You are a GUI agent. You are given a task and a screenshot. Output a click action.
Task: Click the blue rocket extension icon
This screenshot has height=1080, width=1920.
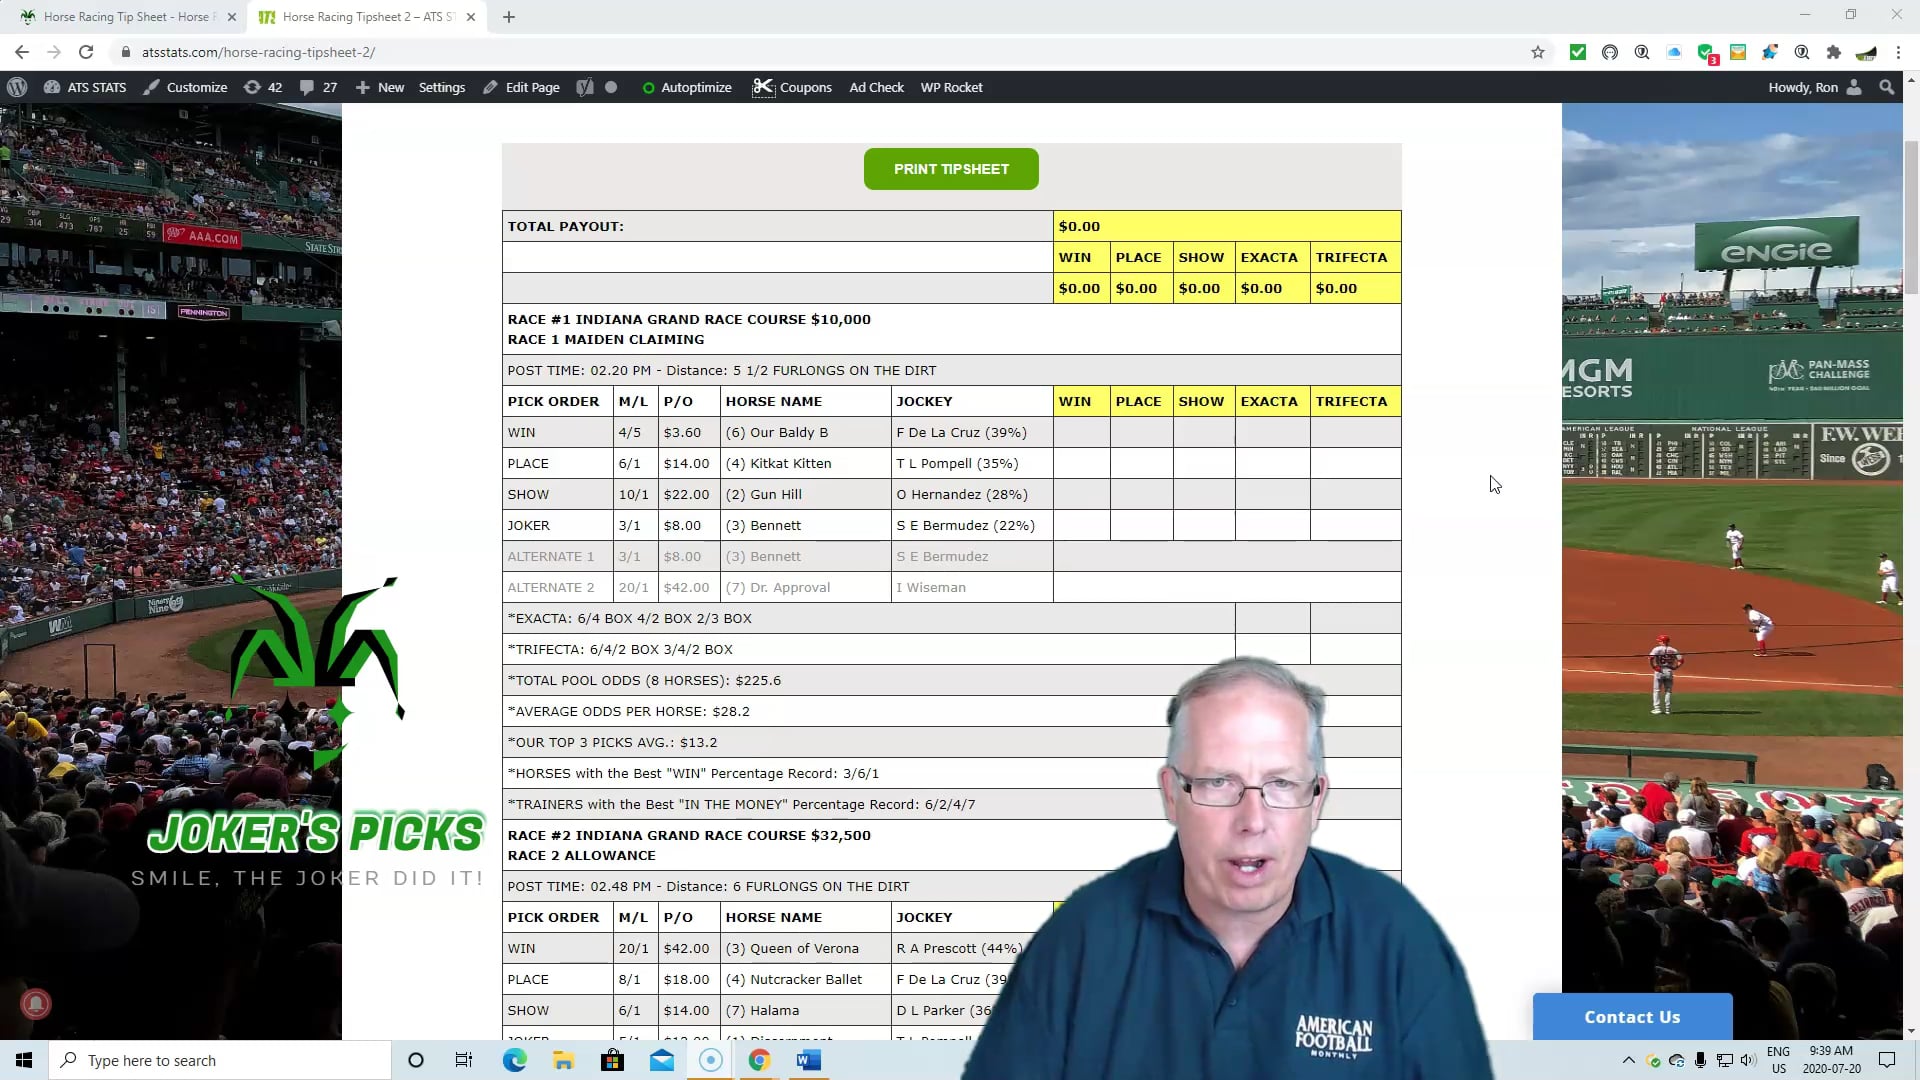[x=1770, y=52]
